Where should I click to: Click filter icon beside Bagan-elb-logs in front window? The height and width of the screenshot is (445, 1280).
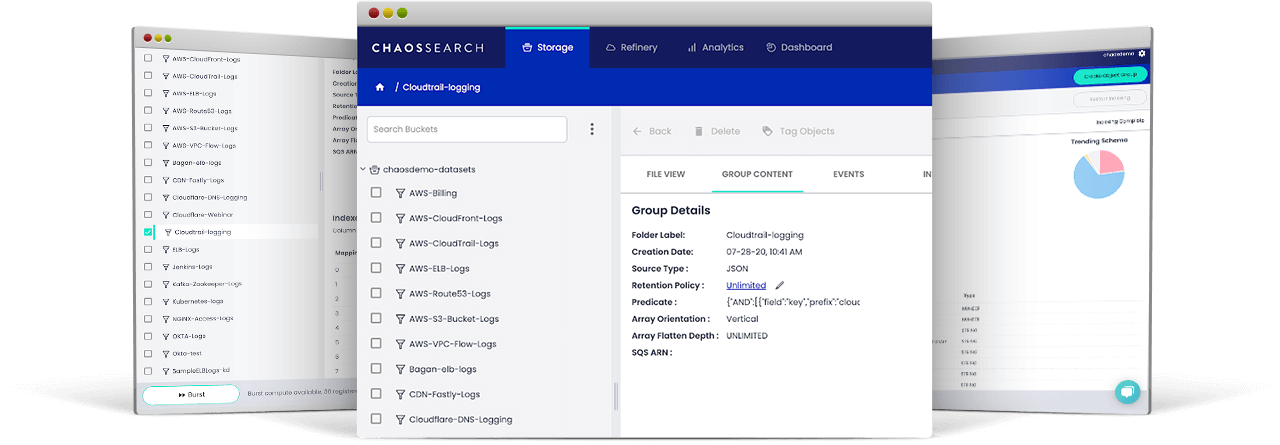[401, 369]
